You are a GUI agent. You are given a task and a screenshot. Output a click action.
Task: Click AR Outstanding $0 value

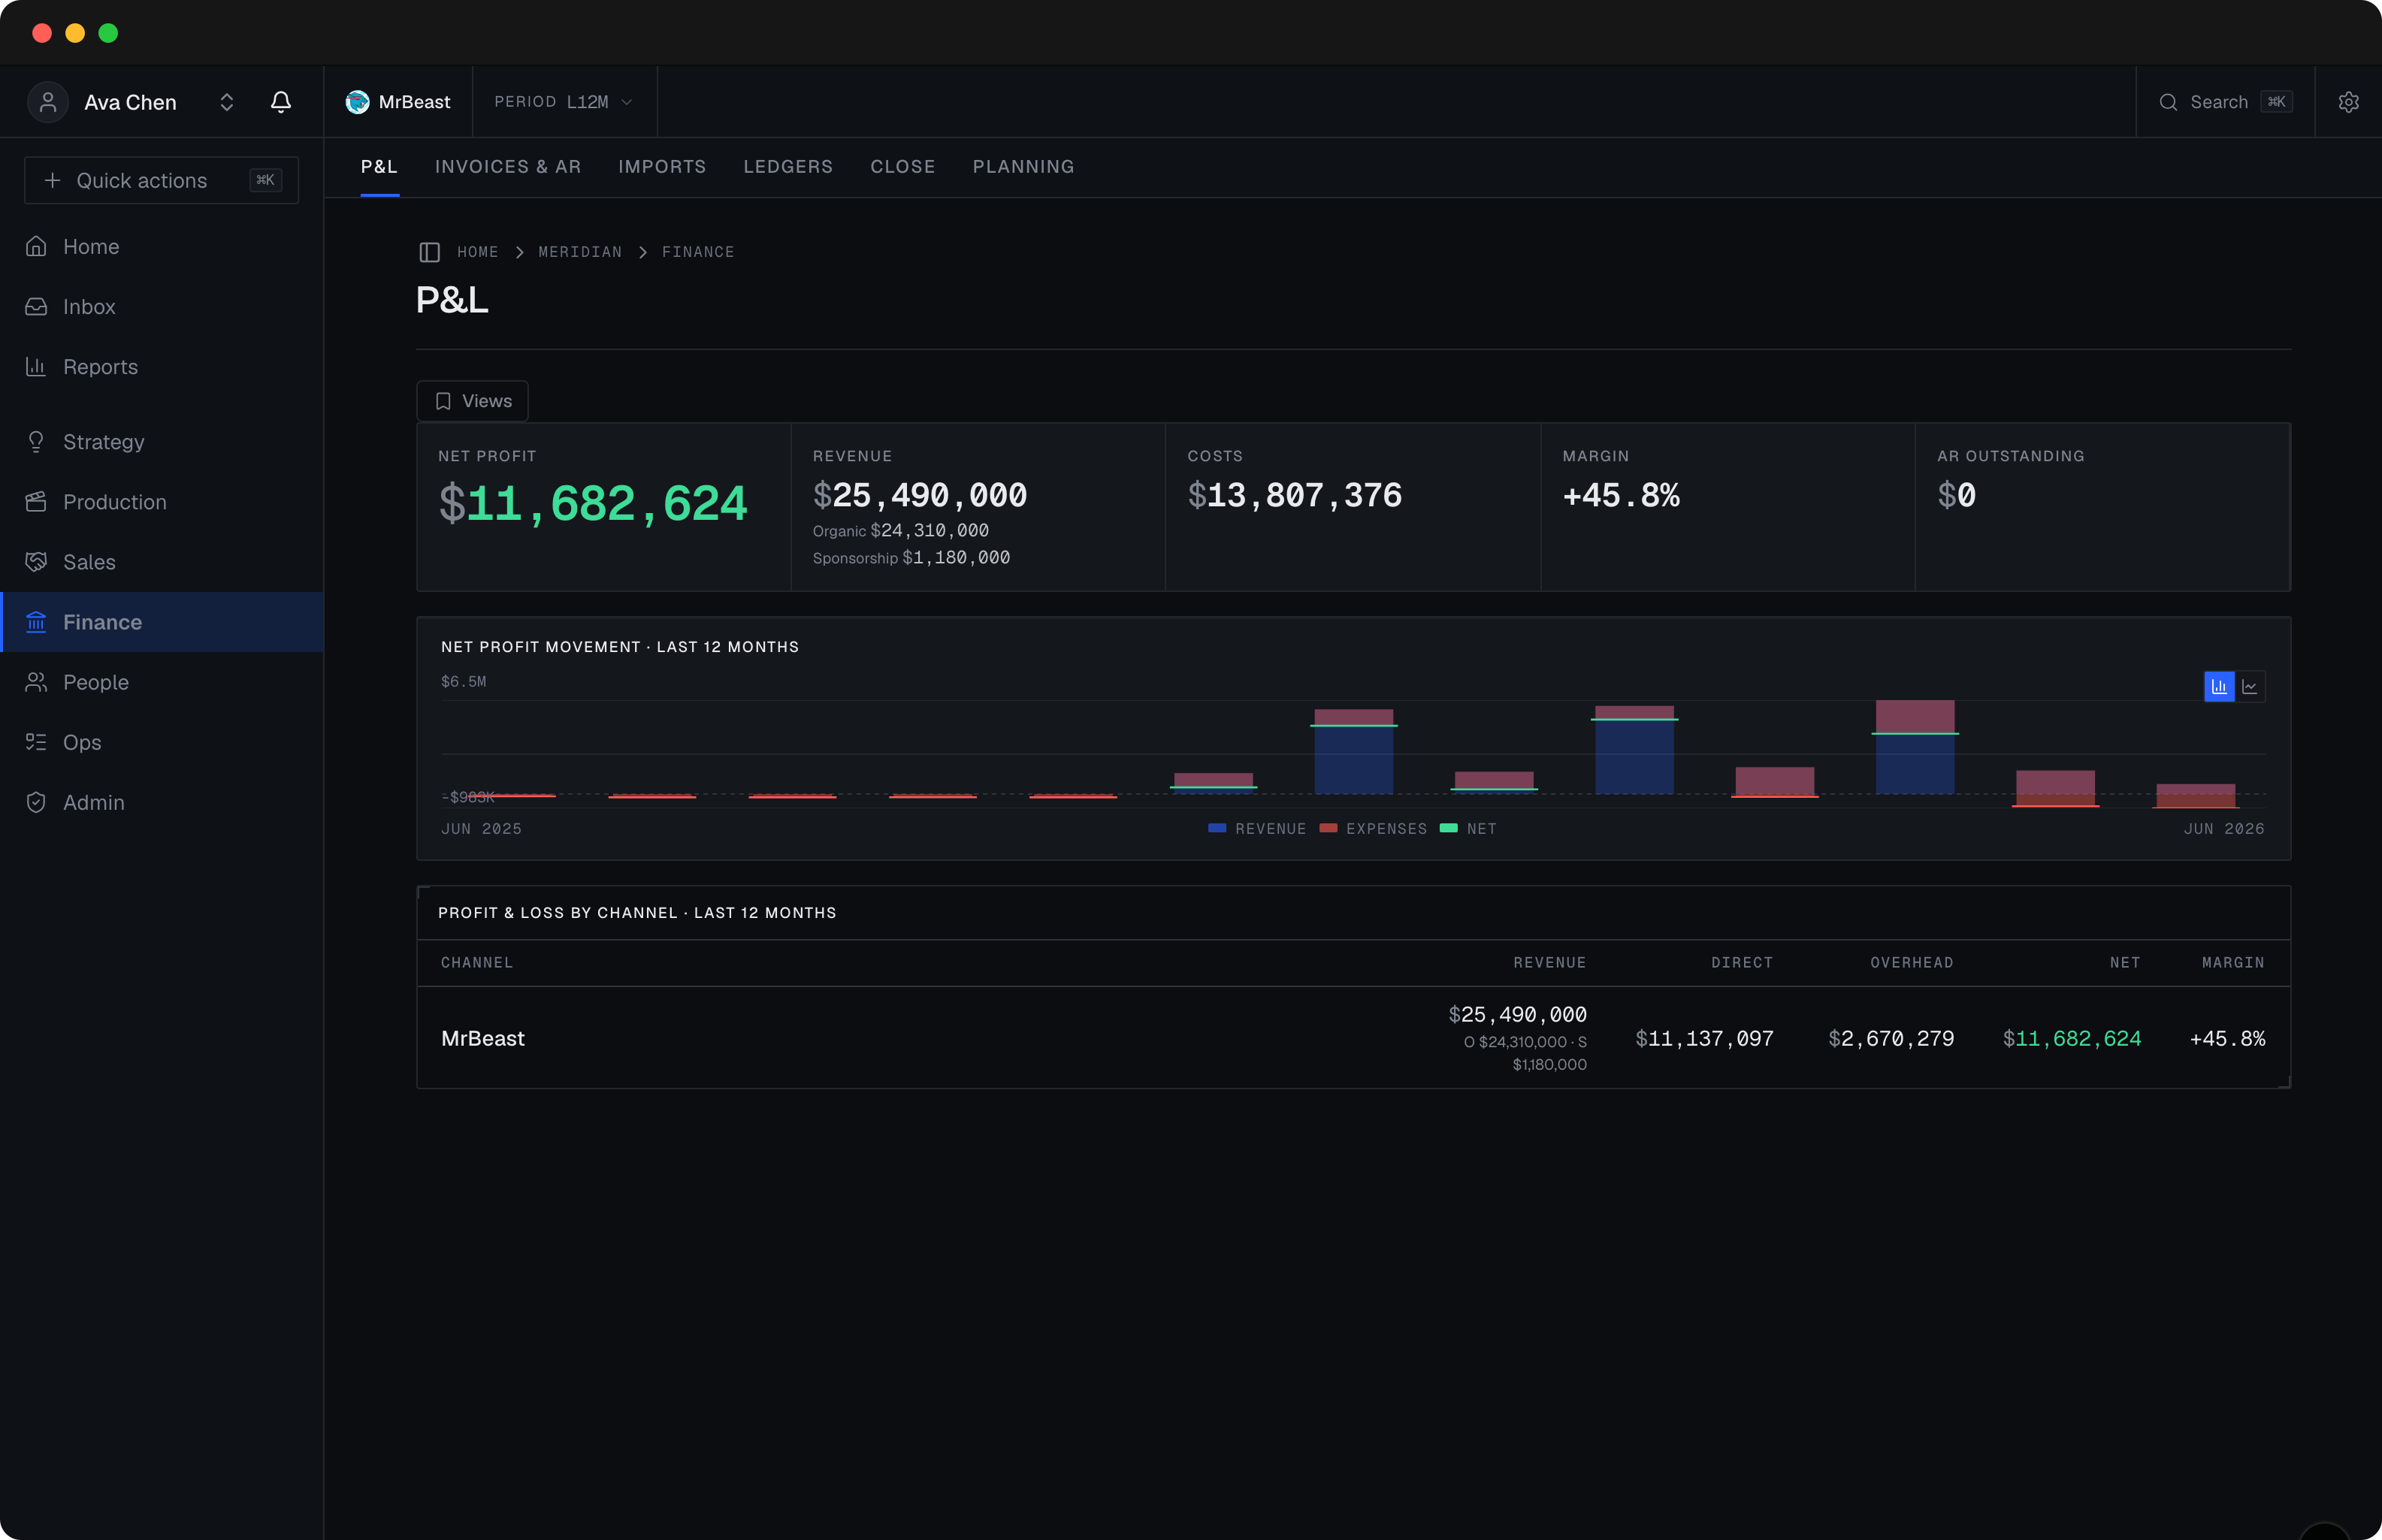(x=1956, y=495)
